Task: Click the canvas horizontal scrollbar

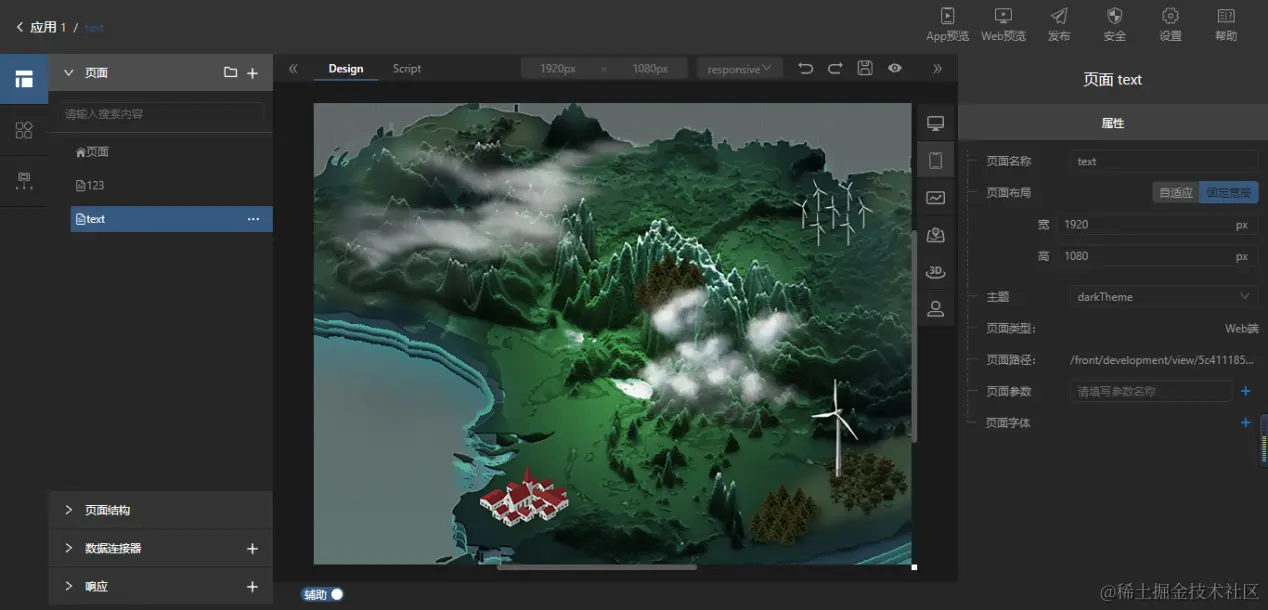Action: [x=596, y=567]
